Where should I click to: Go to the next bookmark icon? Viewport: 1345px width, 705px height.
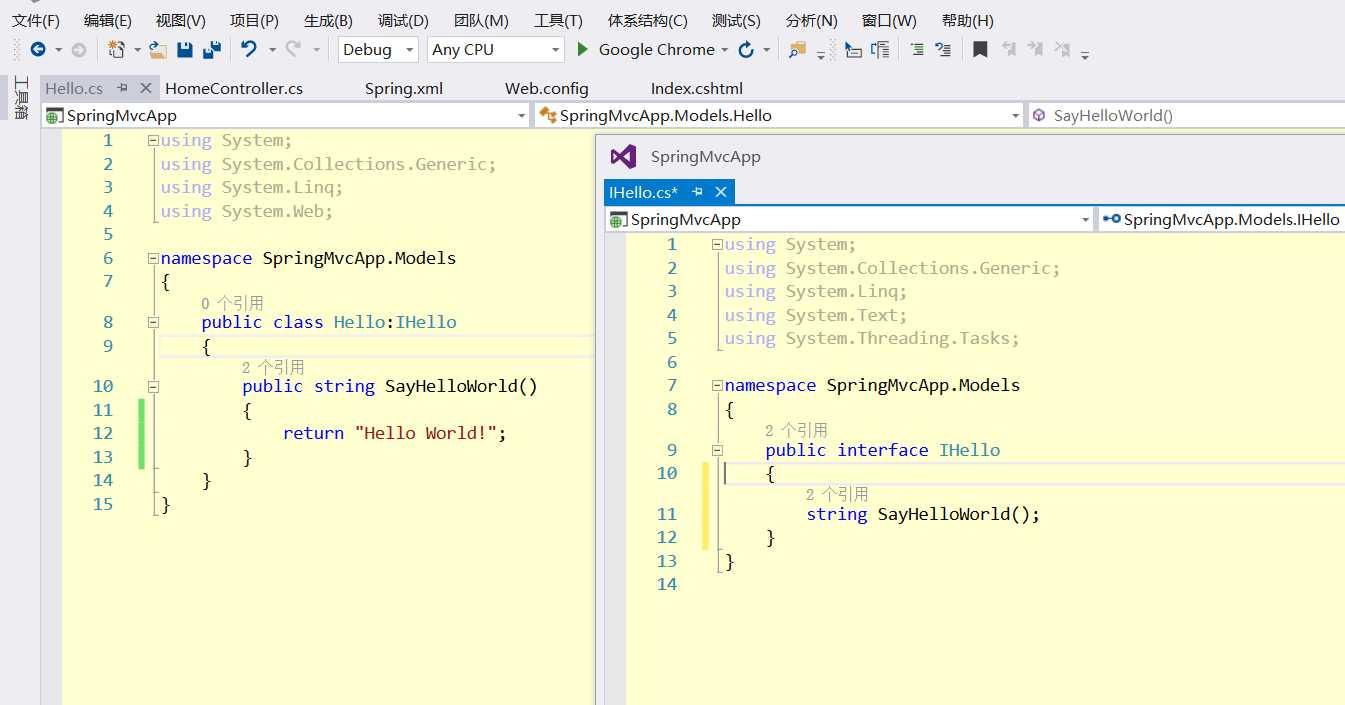tap(1035, 49)
